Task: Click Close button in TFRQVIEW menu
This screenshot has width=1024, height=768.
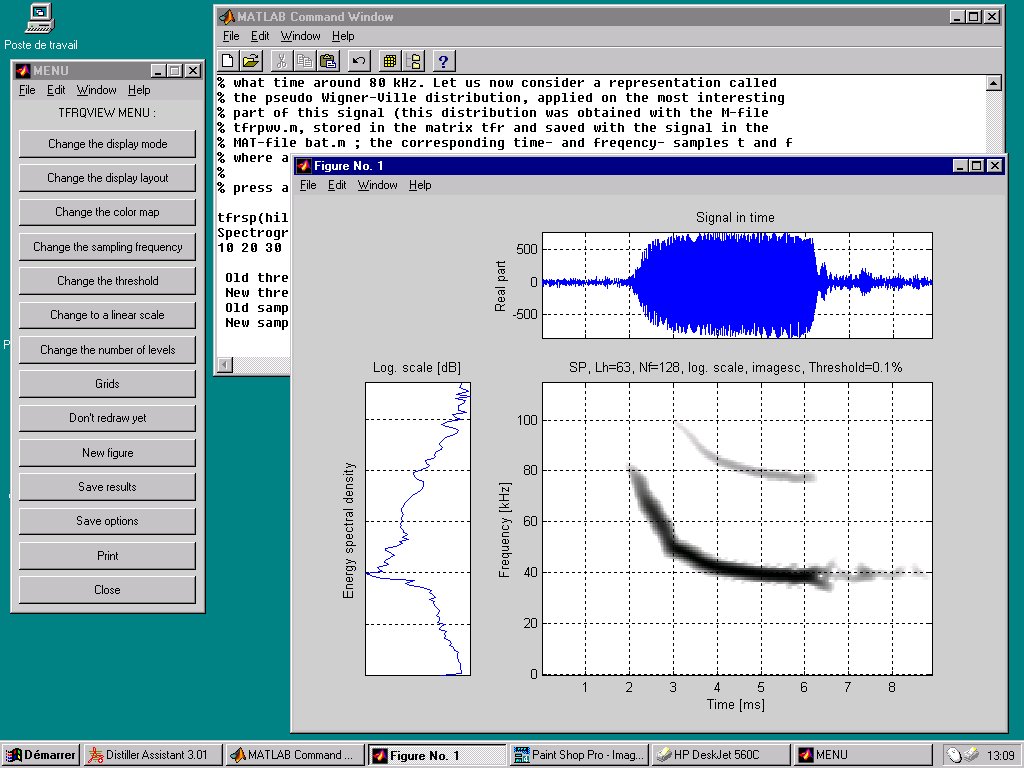Action: pos(107,590)
